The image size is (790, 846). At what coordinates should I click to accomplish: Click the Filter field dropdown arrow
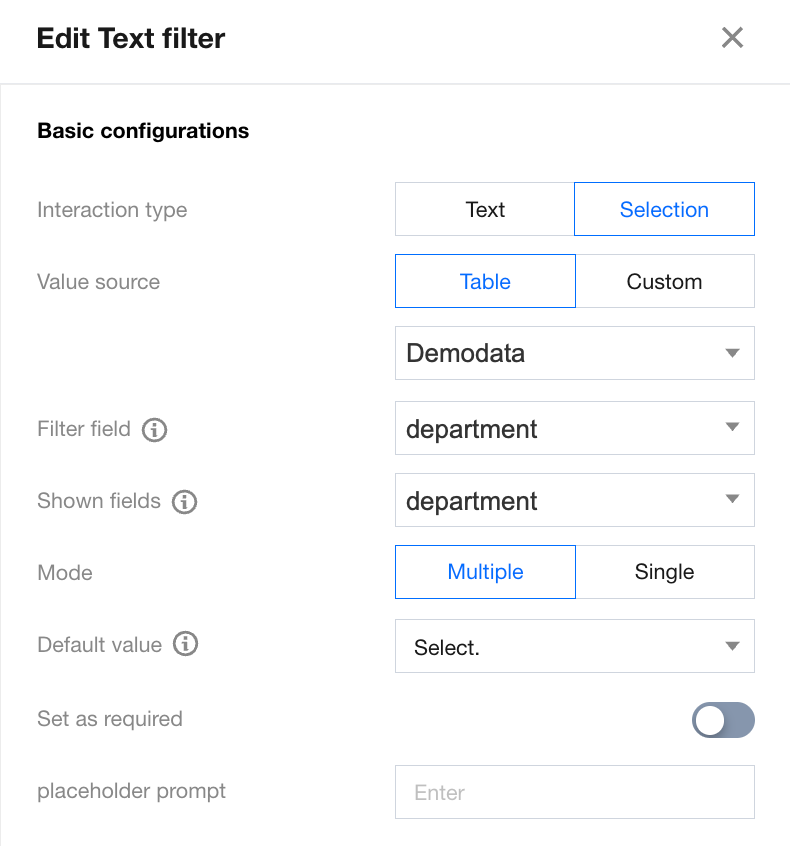point(732,428)
